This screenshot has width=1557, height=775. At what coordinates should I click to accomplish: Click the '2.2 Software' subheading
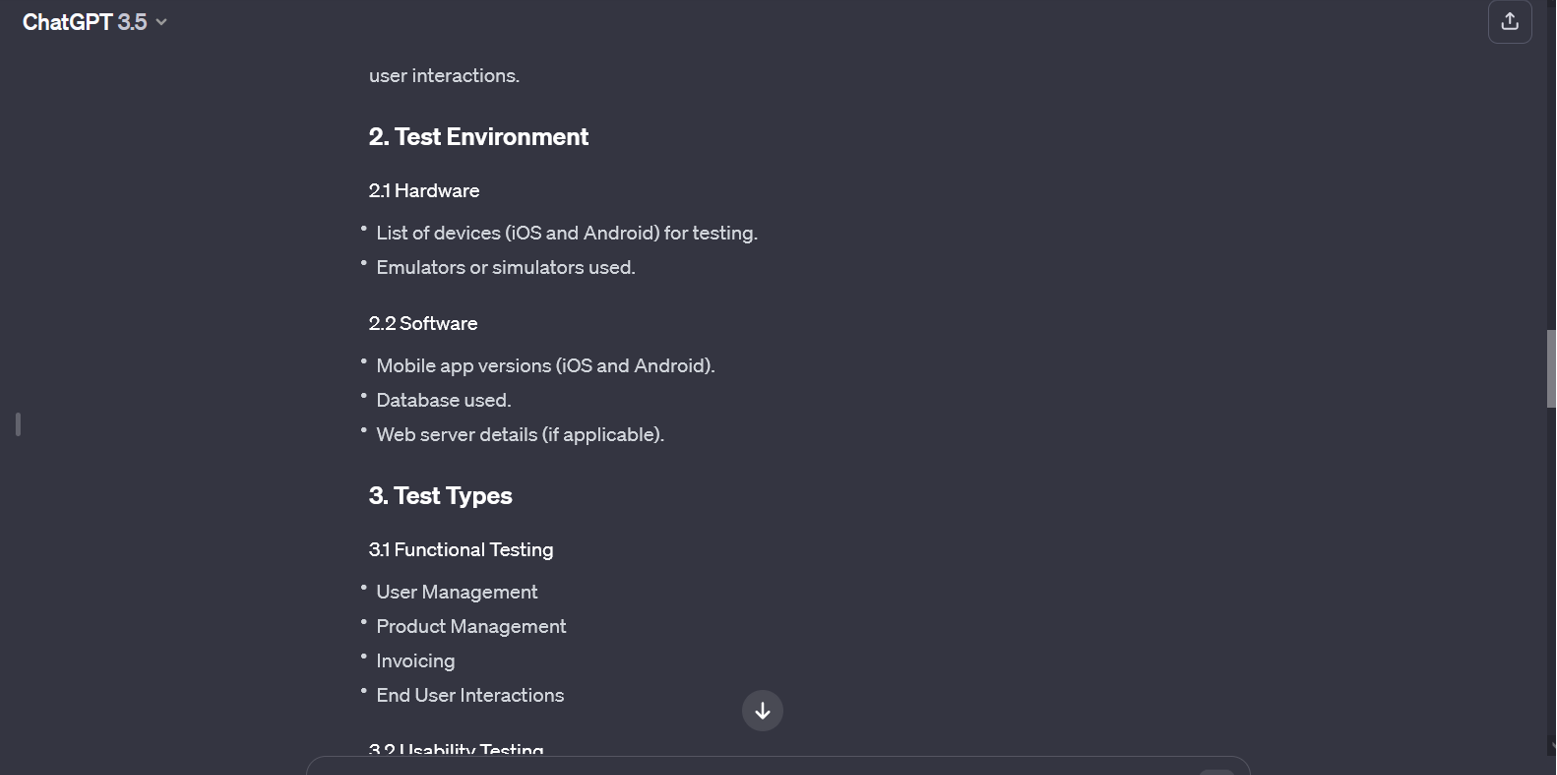point(423,323)
